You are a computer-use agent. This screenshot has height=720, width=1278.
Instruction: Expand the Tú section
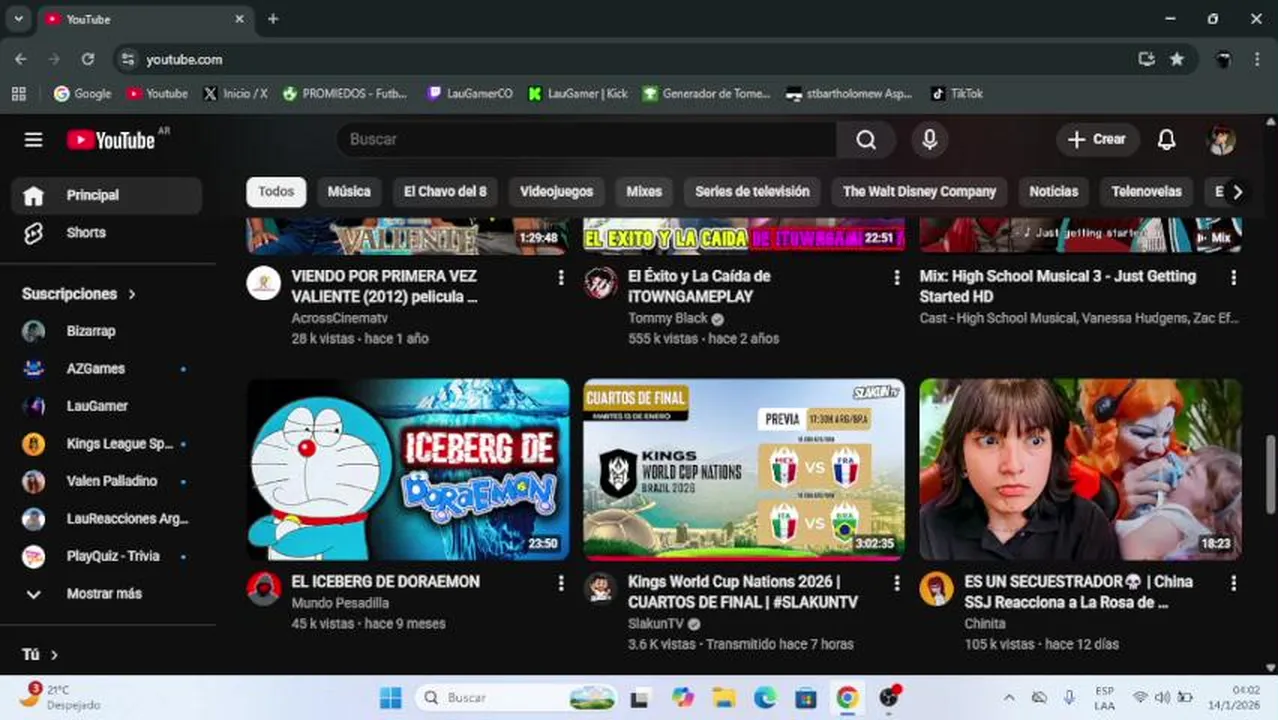(x=40, y=655)
